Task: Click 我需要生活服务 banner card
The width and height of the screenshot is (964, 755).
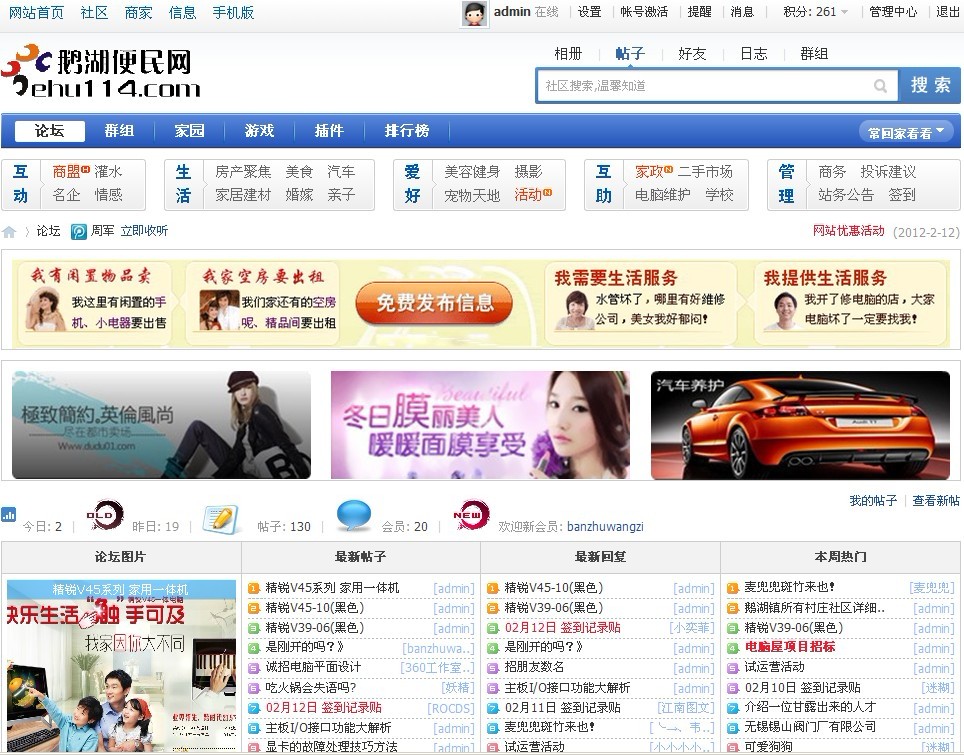Action: pyautogui.click(x=641, y=302)
